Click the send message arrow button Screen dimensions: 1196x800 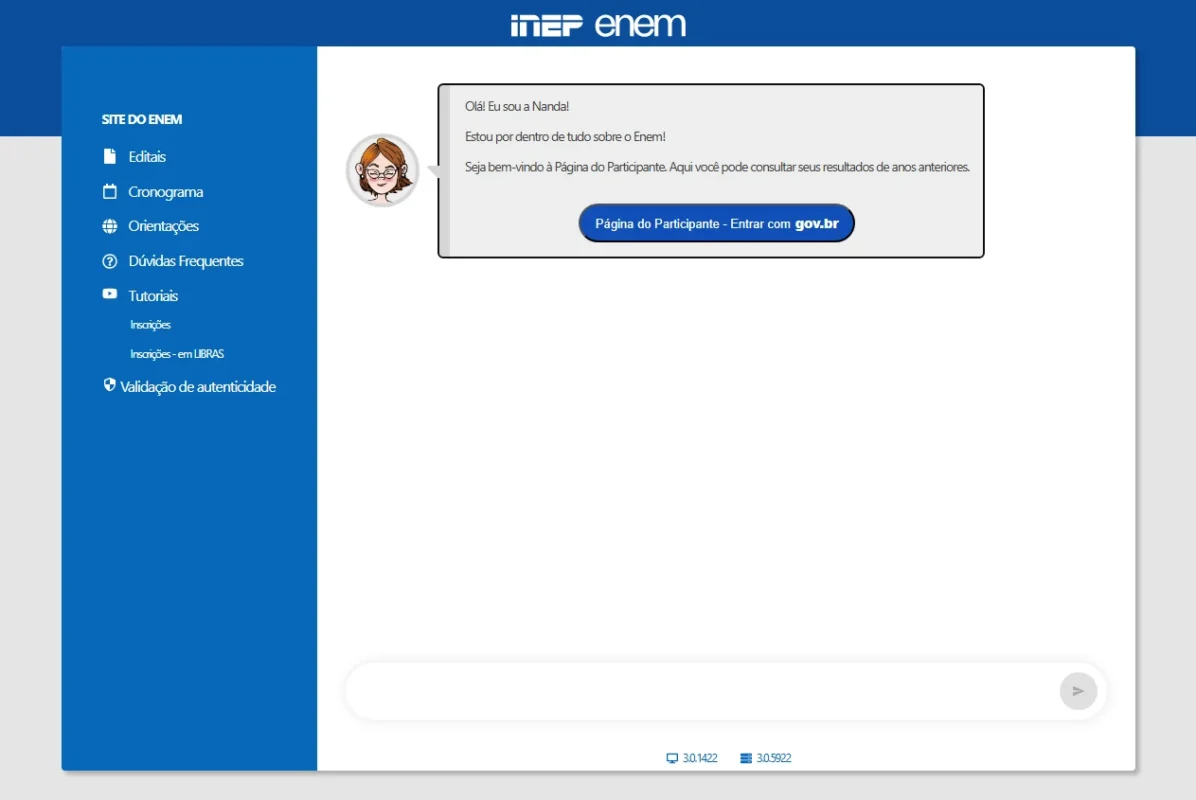click(x=1078, y=691)
